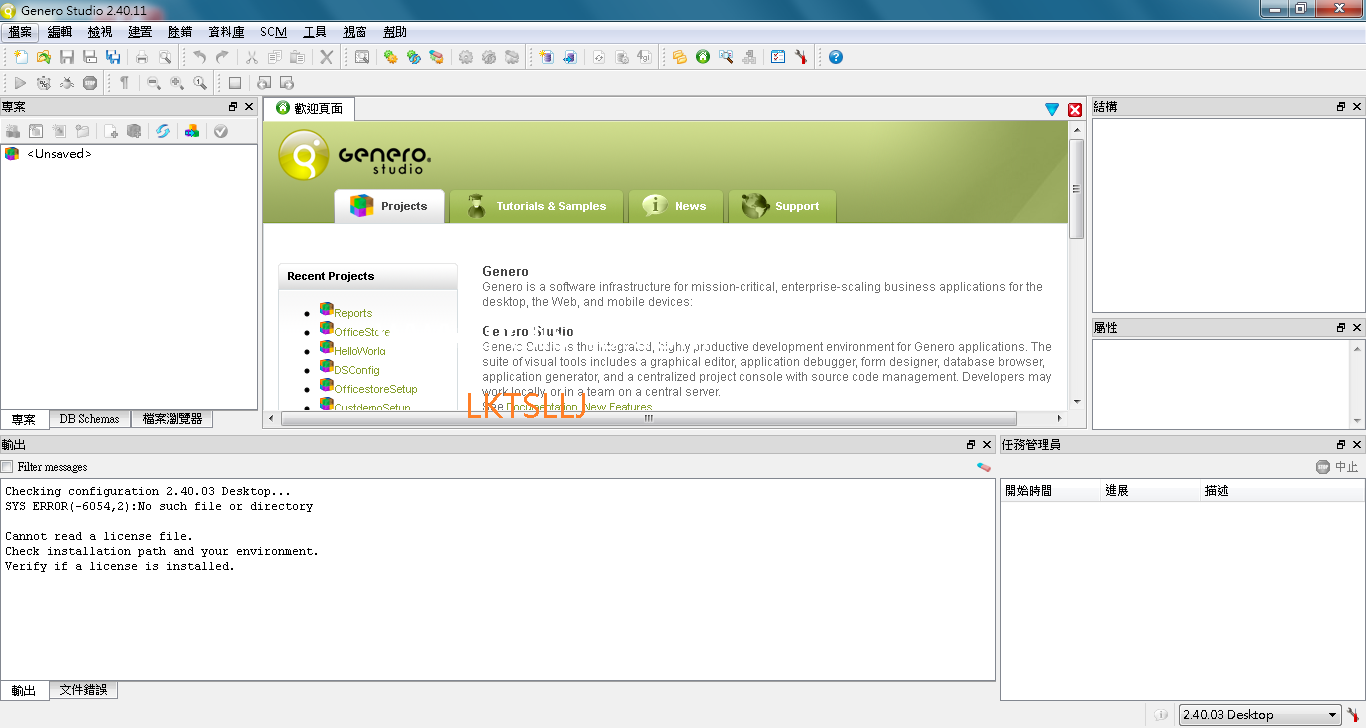Click the red close tab X icon
This screenshot has height=728, width=1366.
(x=1075, y=109)
